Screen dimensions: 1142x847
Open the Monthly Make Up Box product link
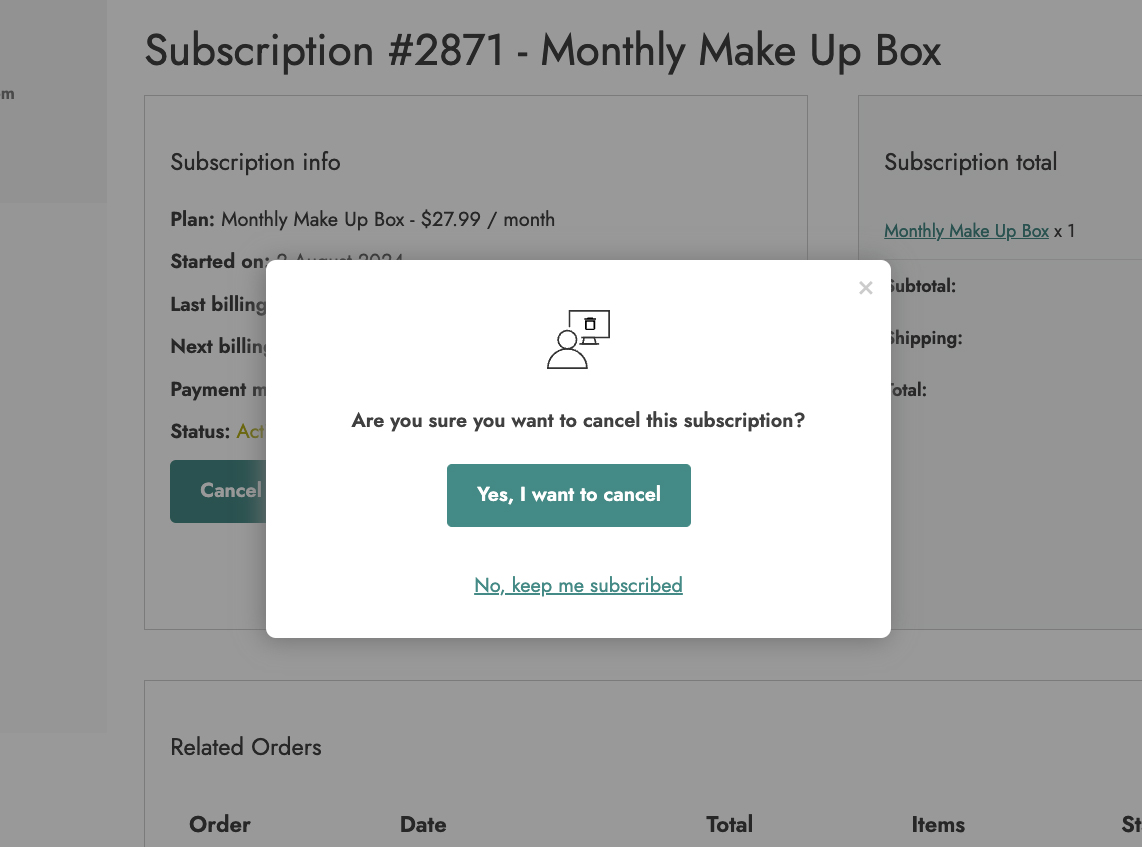click(966, 231)
